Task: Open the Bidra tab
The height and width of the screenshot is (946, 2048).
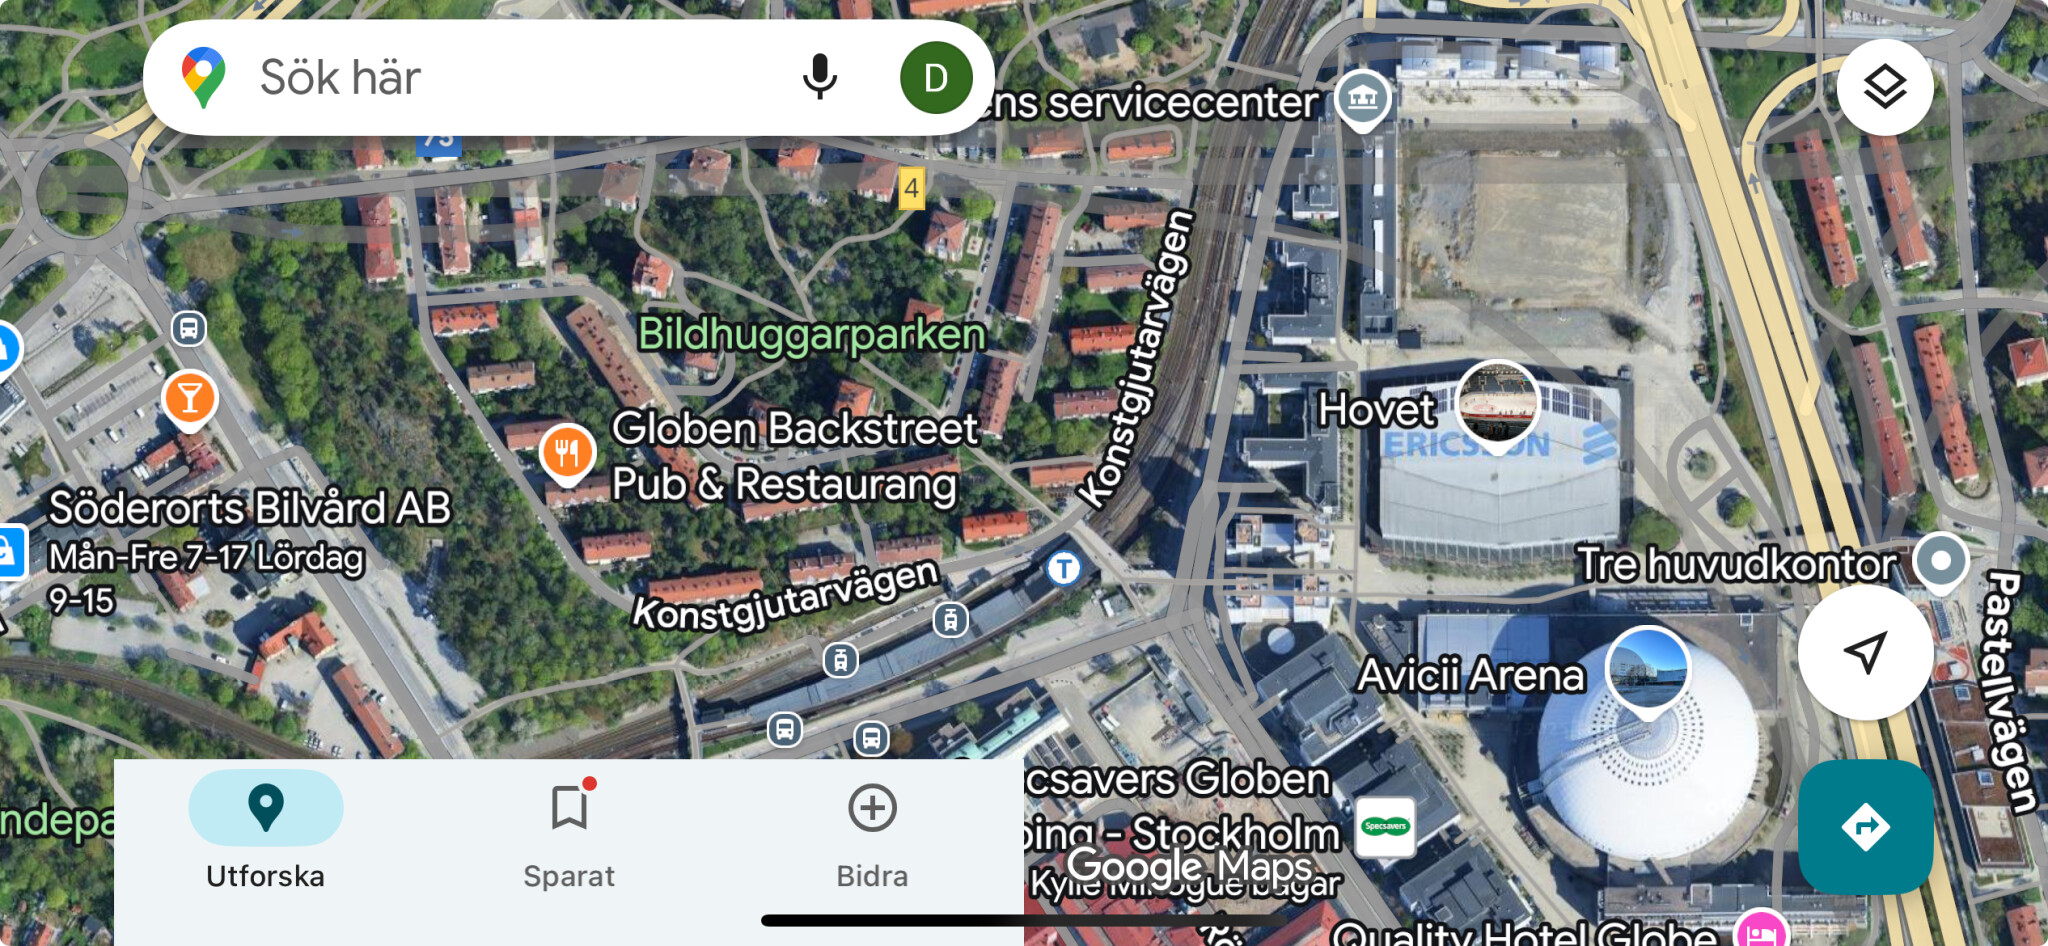Action: coord(872,835)
